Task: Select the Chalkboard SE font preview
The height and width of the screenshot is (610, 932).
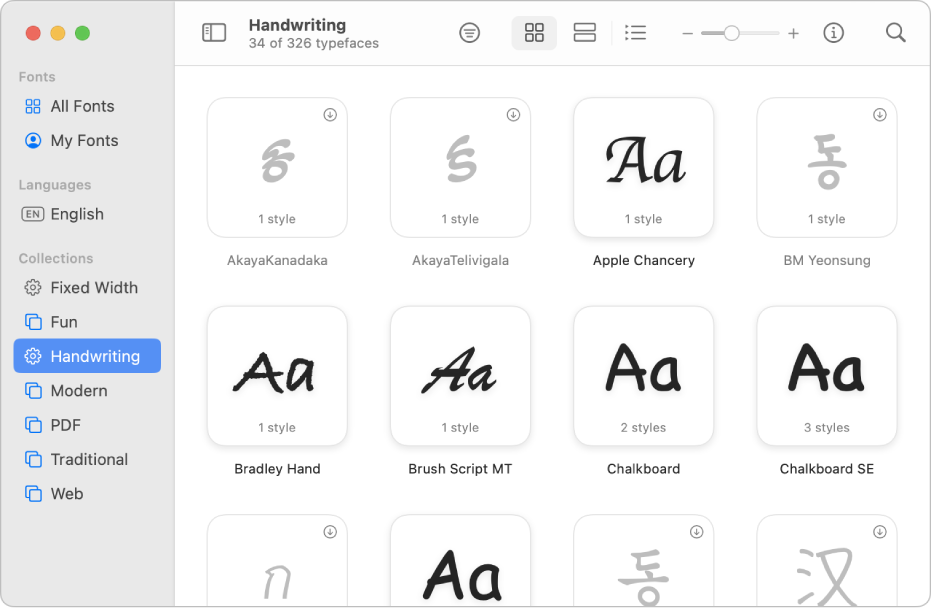Action: (x=827, y=376)
